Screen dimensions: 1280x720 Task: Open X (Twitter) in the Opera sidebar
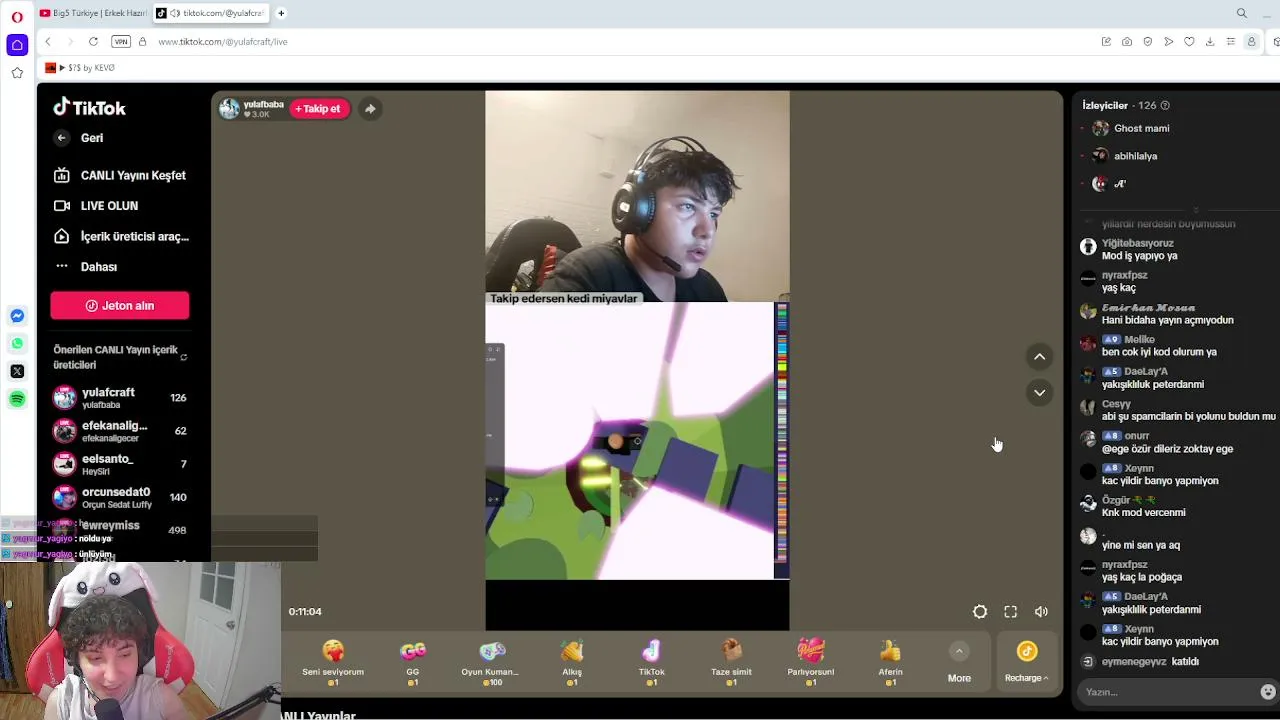(x=17, y=371)
